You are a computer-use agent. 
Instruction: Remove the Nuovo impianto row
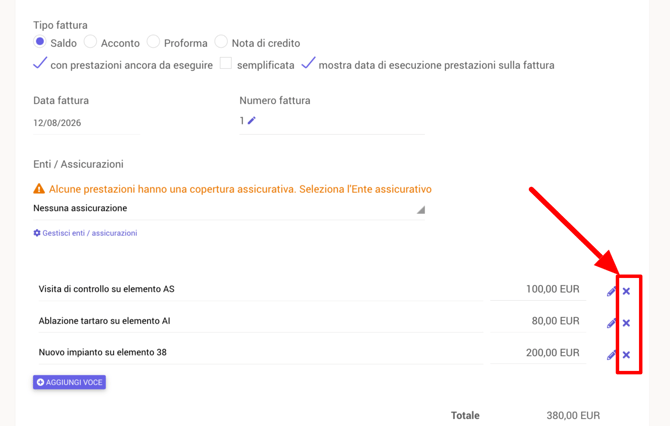(x=626, y=355)
